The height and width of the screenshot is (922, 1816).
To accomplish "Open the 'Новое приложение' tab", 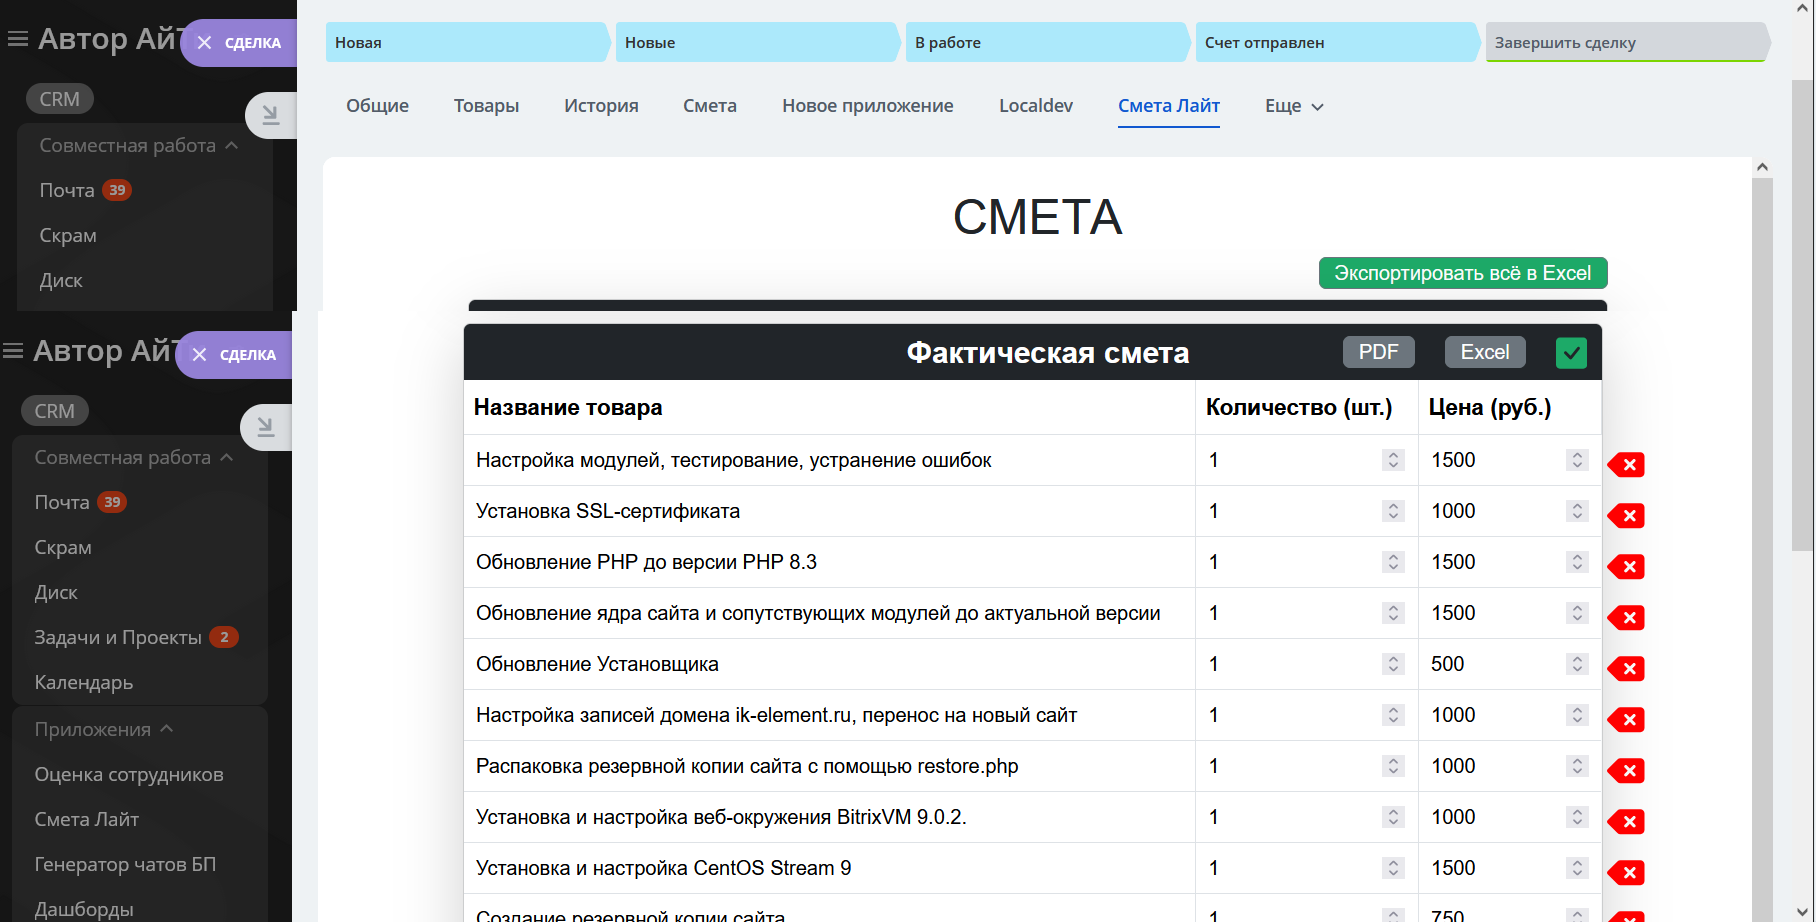I will point(868,106).
